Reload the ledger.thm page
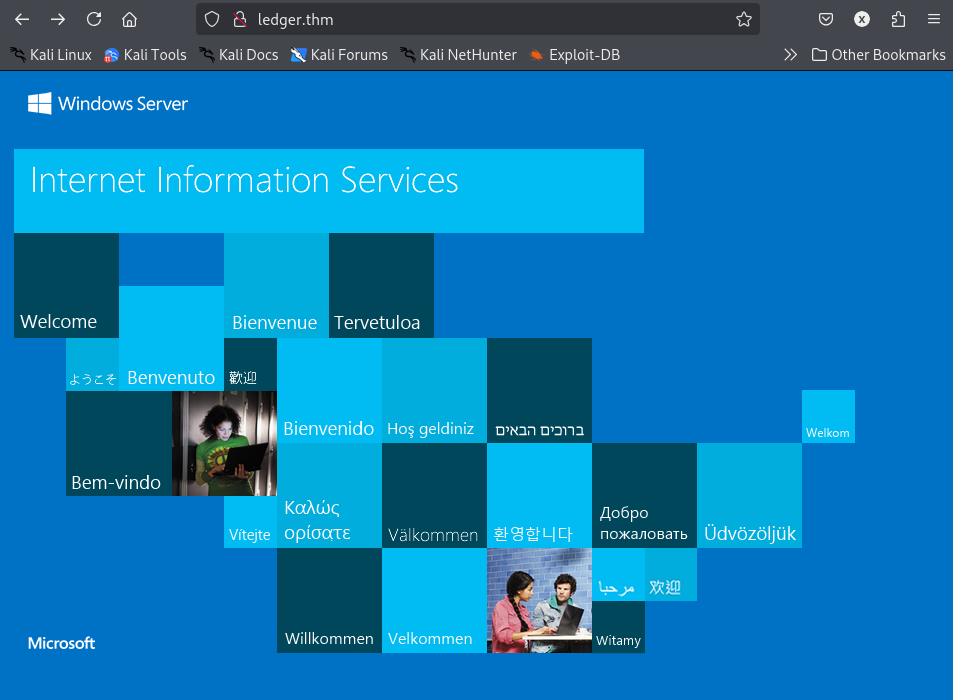 (x=94, y=19)
